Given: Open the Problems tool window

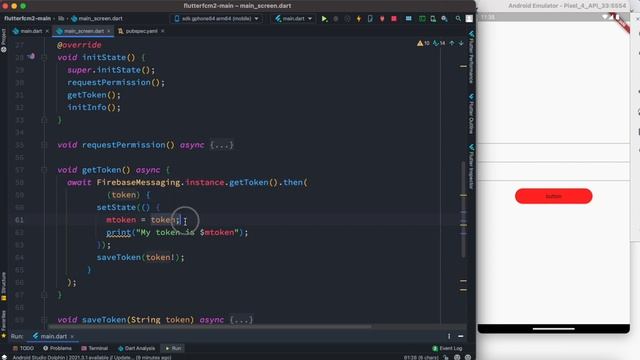Looking at the screenshot, I should [x=58, y=348].
